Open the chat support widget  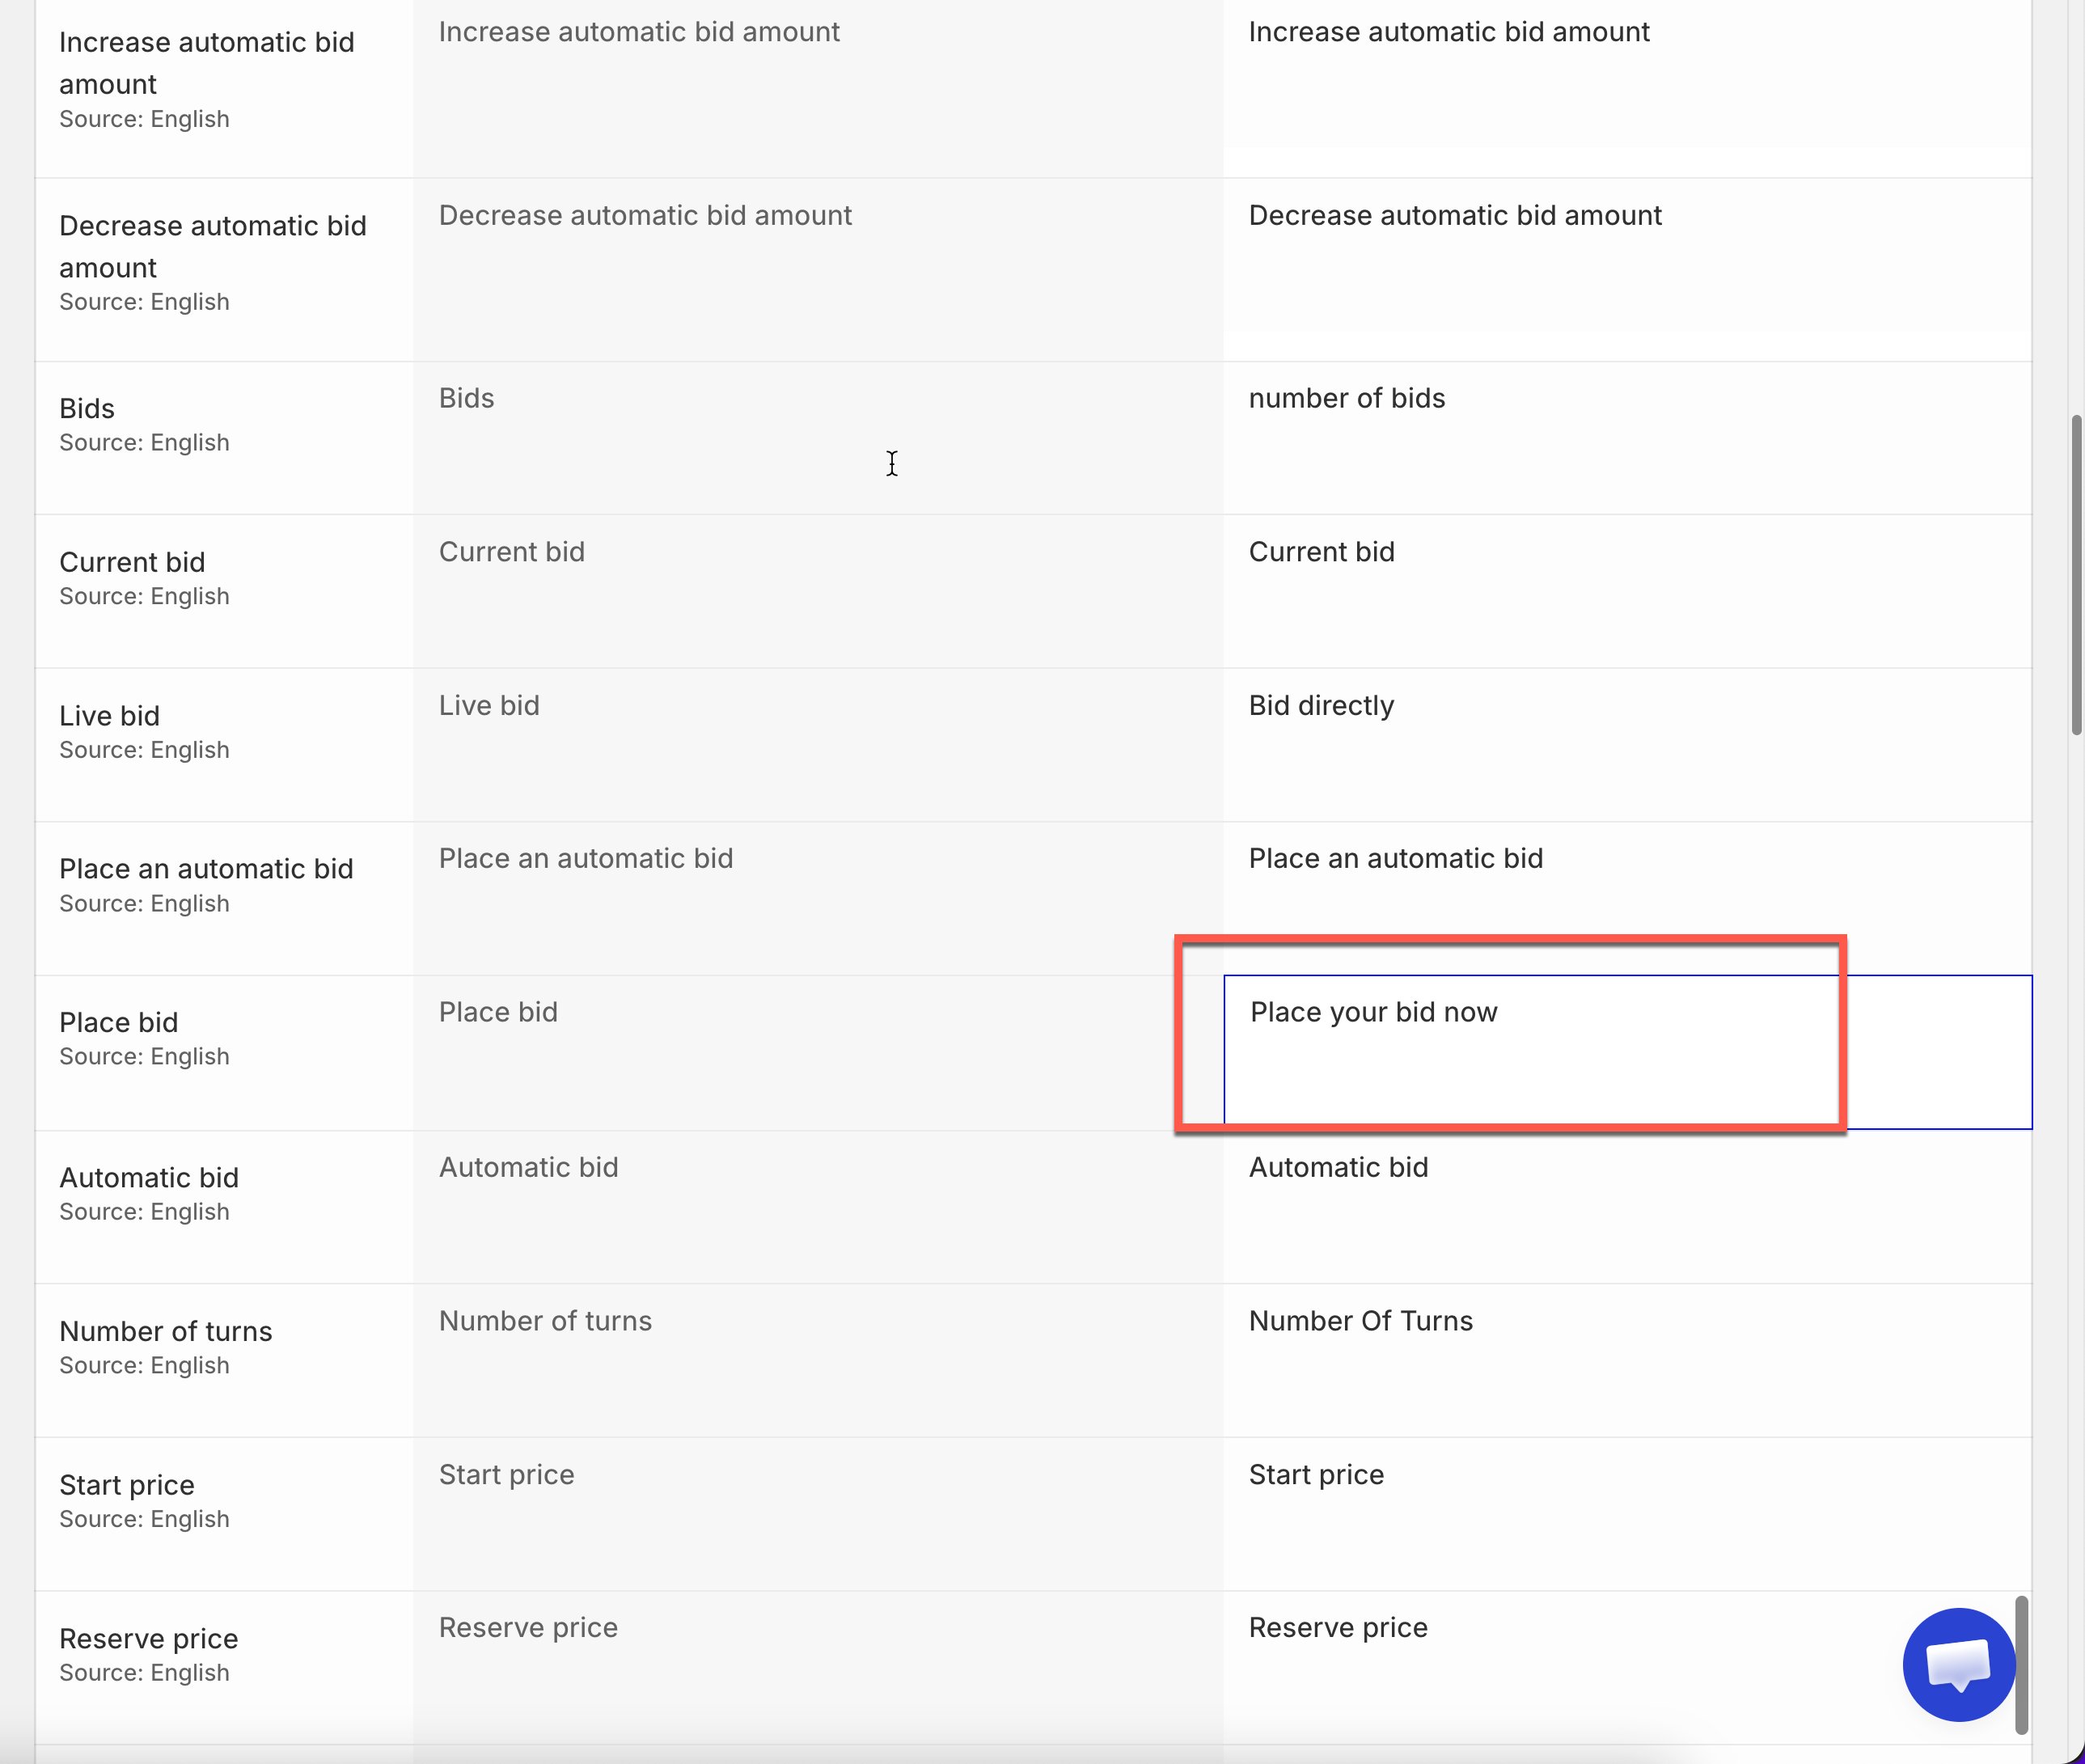[x=1957, y=1664]
